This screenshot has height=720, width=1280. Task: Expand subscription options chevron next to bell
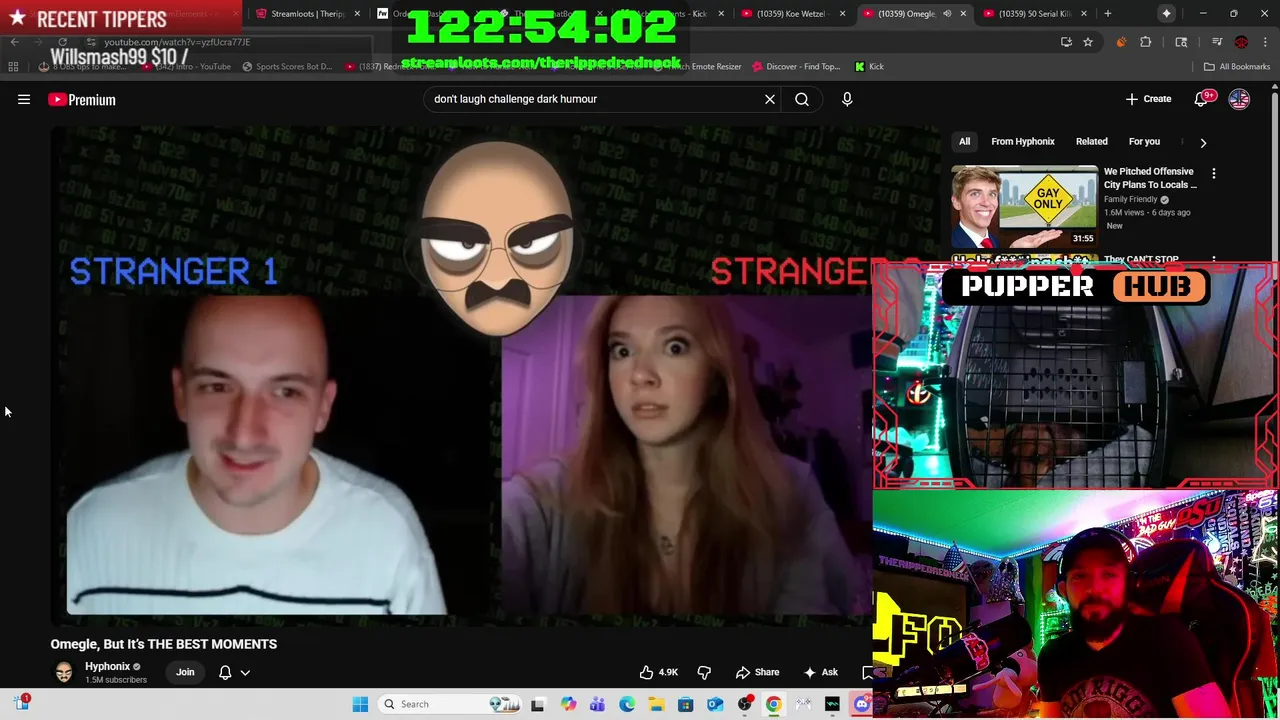pyautogui.click(x=245, y=672)
